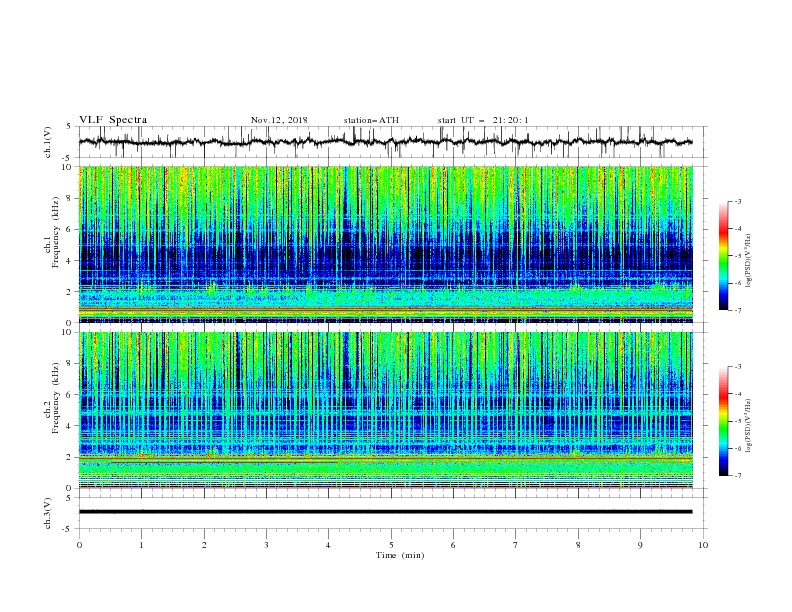Click the ch.1 spectrogram plot
This screenshot has height=612, width=792.
tap(386, 244)
